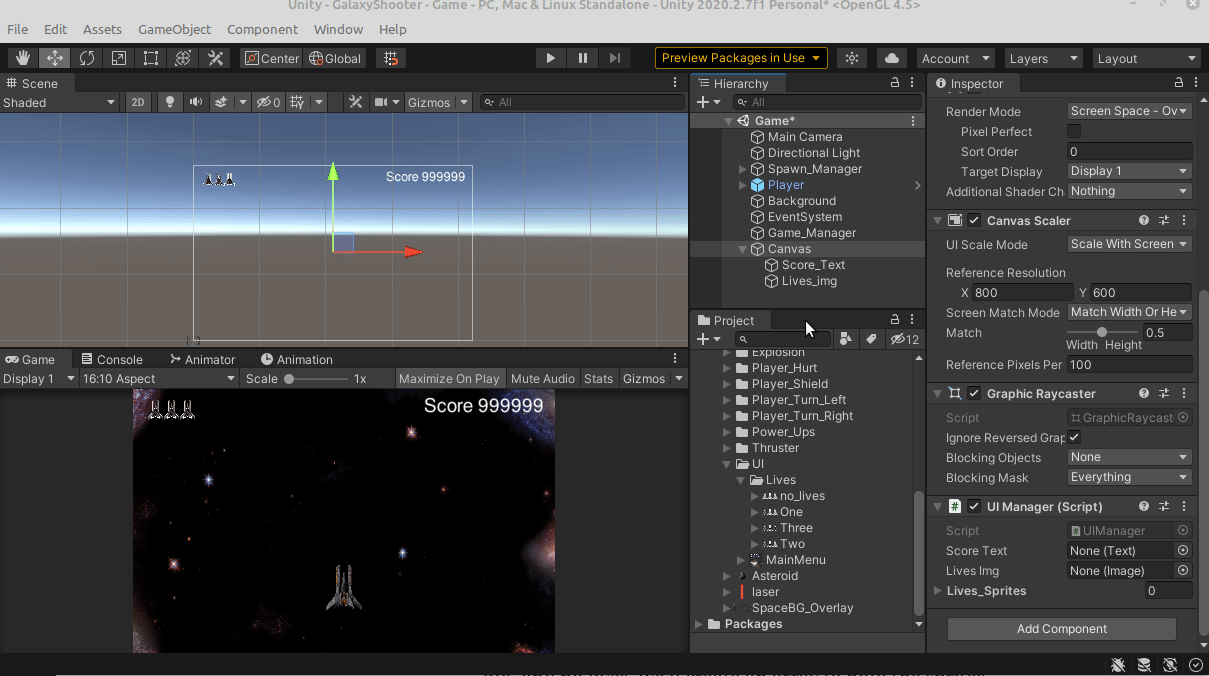The image size is (1209, 676).
Task: Toggle scene lighting bulb icon
Action: coord(170,102)
